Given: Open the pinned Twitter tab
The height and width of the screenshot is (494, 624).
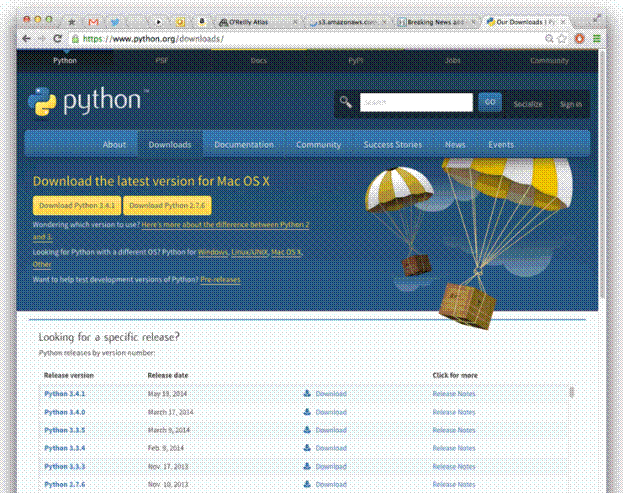Looking at the screenshot, I should point(115,22).
